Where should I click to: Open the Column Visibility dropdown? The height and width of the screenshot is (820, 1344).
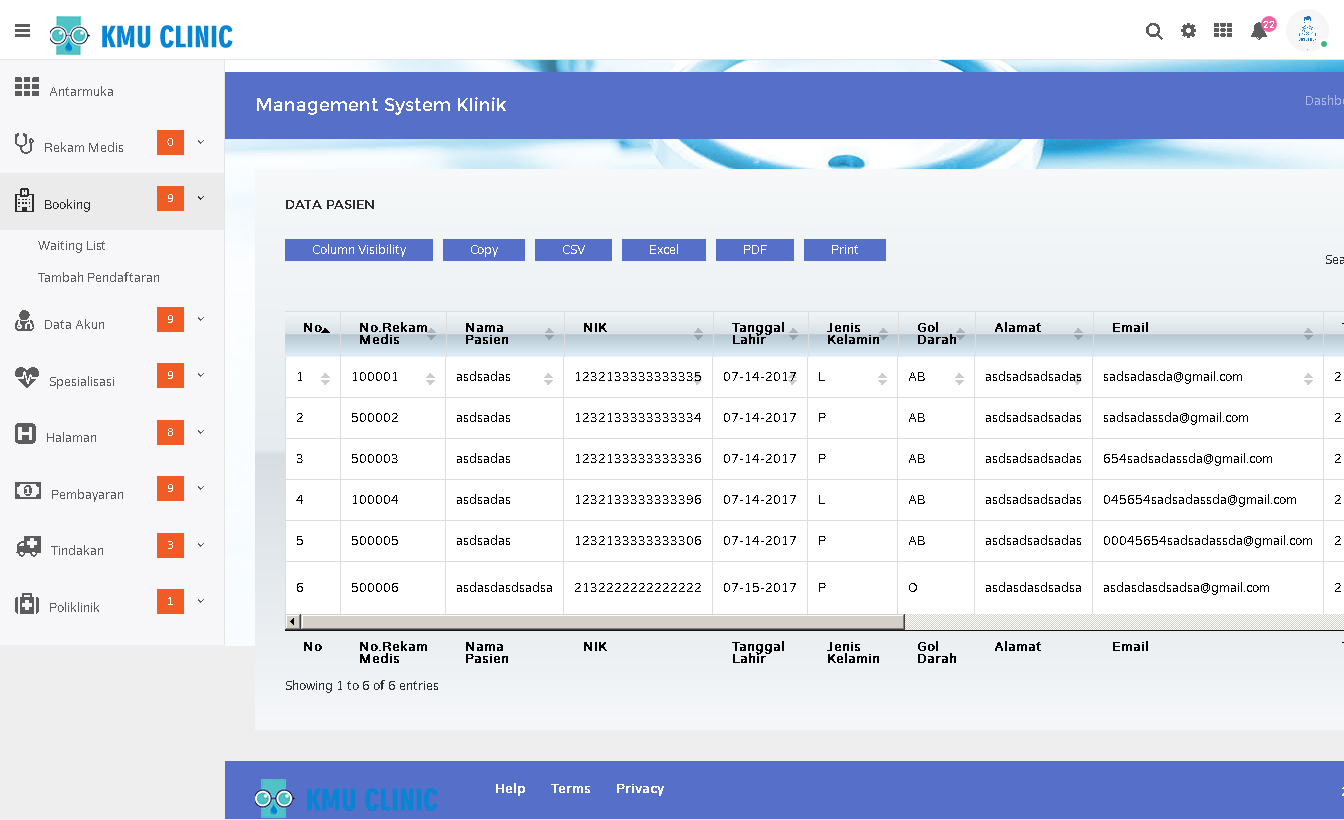(359, 250)
